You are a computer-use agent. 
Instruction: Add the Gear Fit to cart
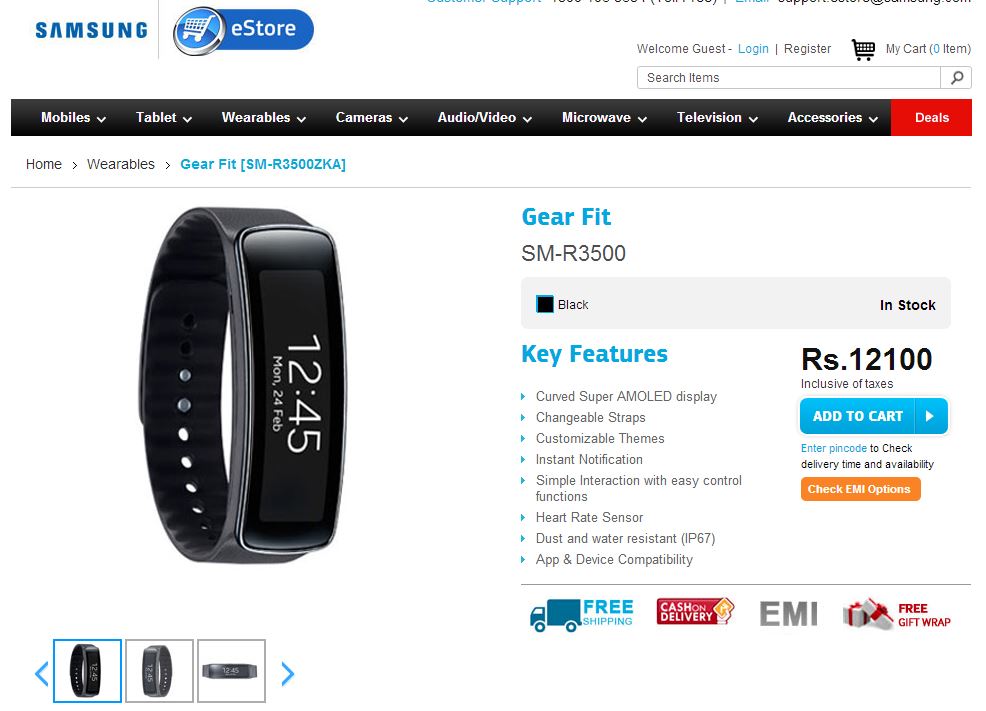point(873,416)
